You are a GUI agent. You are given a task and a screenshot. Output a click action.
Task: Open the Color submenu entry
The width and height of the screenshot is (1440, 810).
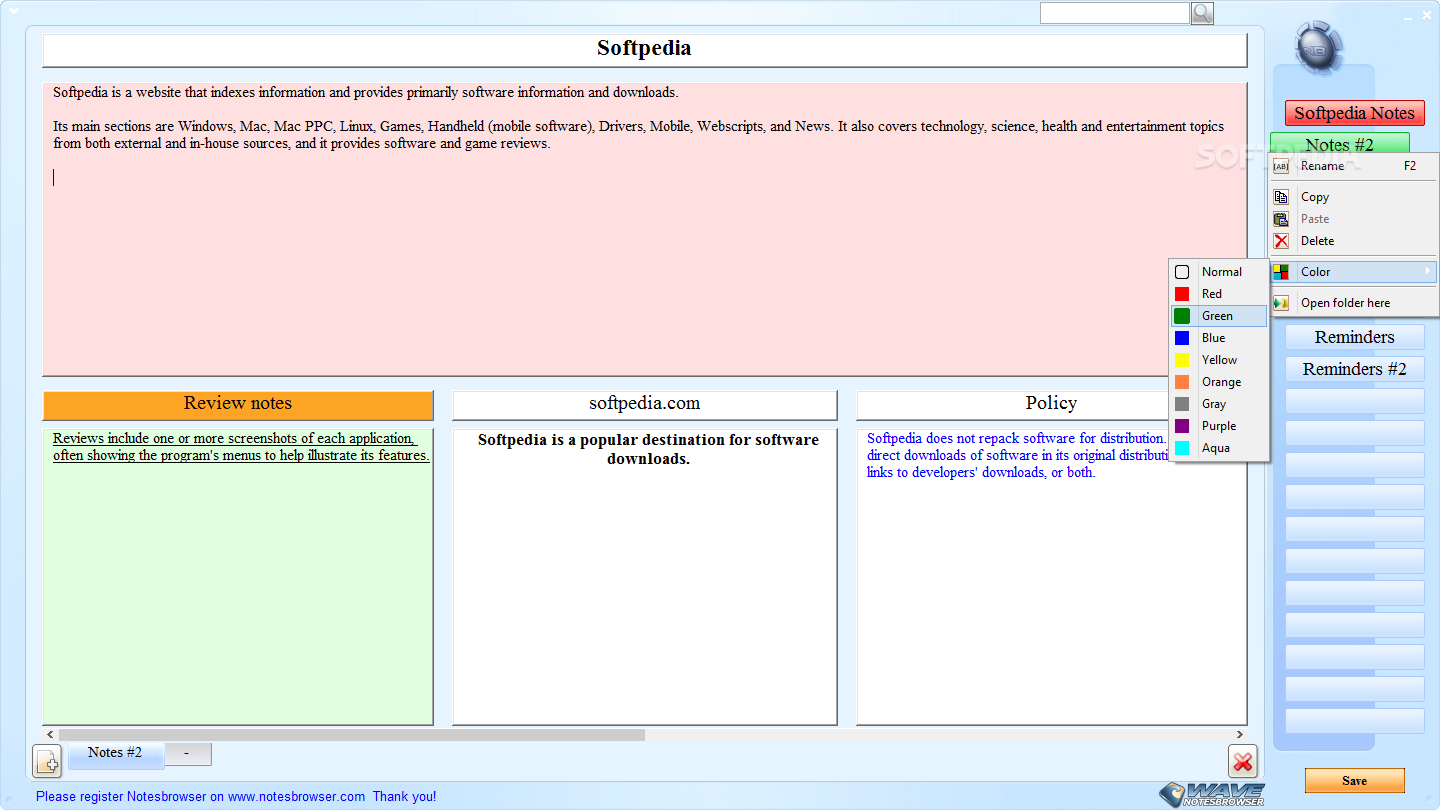[1354, 272]
